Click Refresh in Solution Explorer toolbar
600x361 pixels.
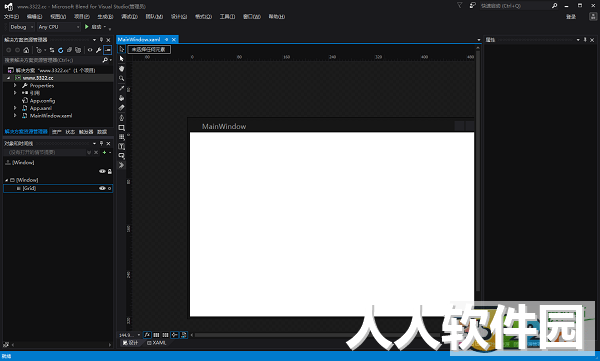coord(60,50)
